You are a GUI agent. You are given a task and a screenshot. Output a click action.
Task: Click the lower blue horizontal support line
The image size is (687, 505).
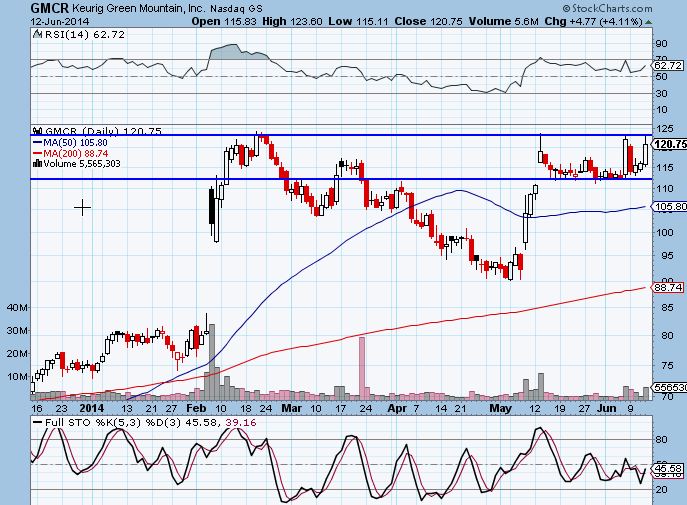[341, 179]
